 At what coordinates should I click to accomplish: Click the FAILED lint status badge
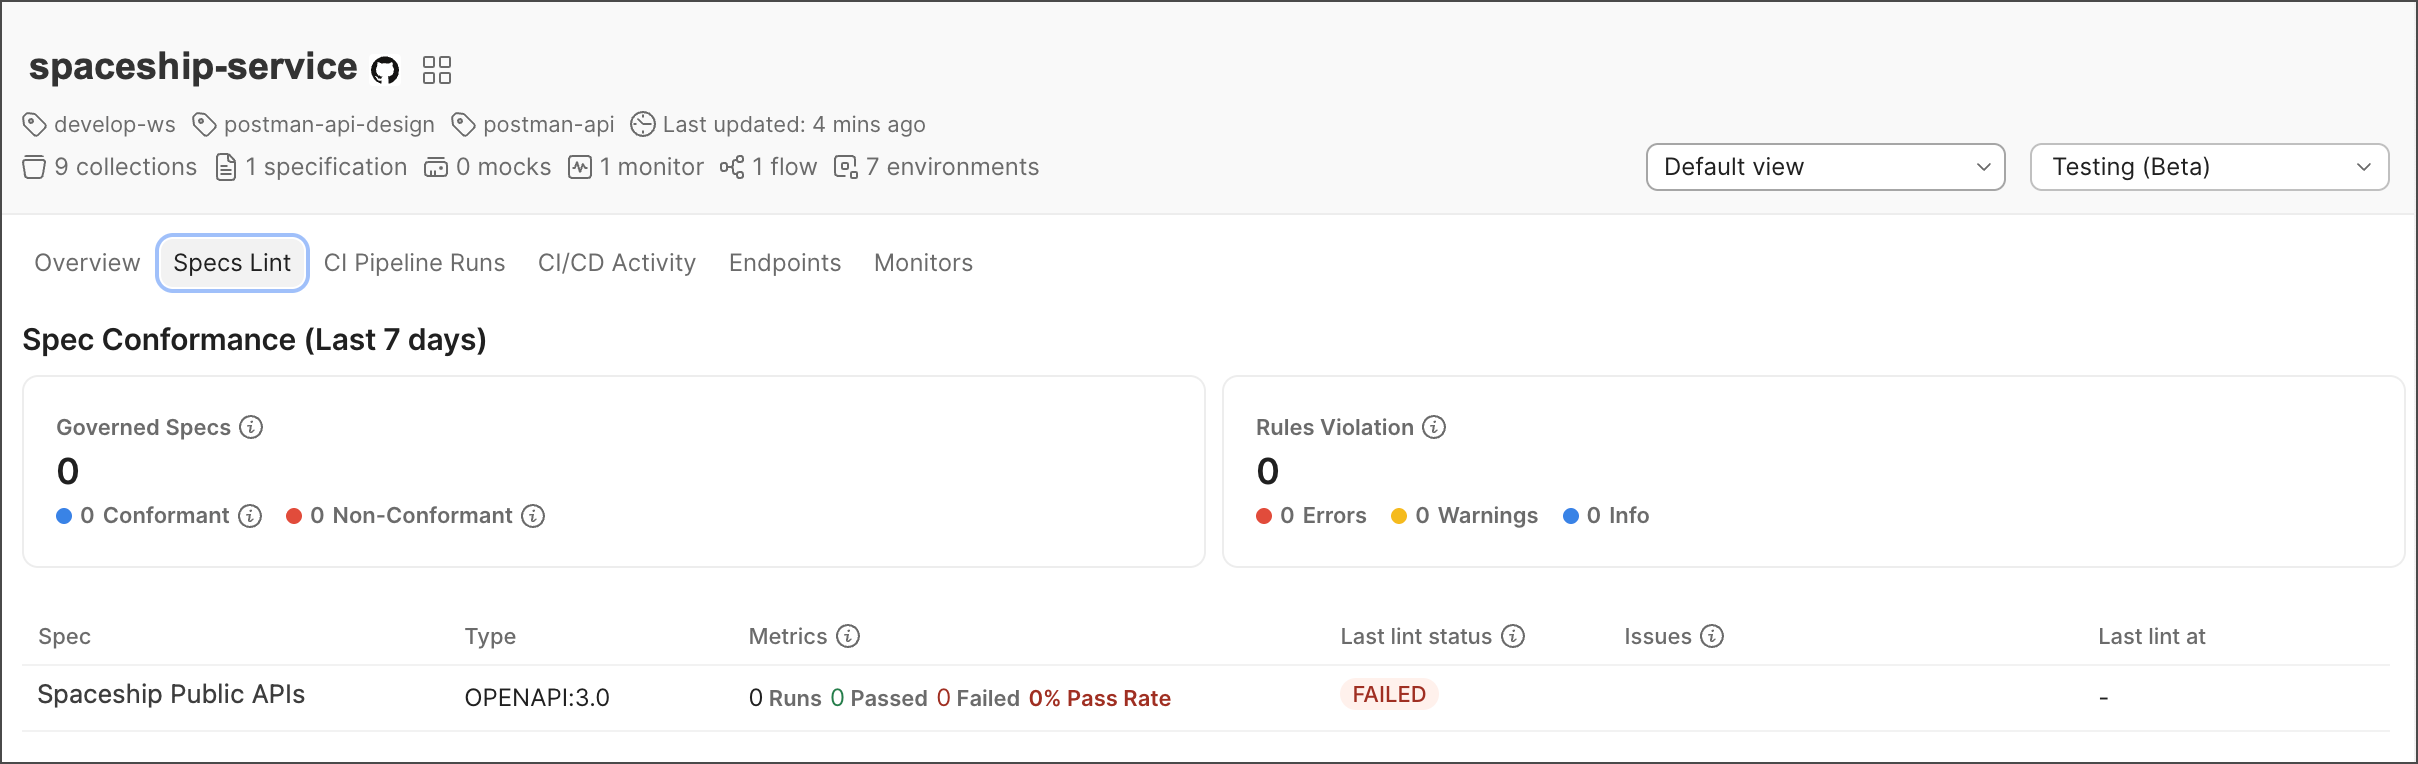click(1389, 695)
